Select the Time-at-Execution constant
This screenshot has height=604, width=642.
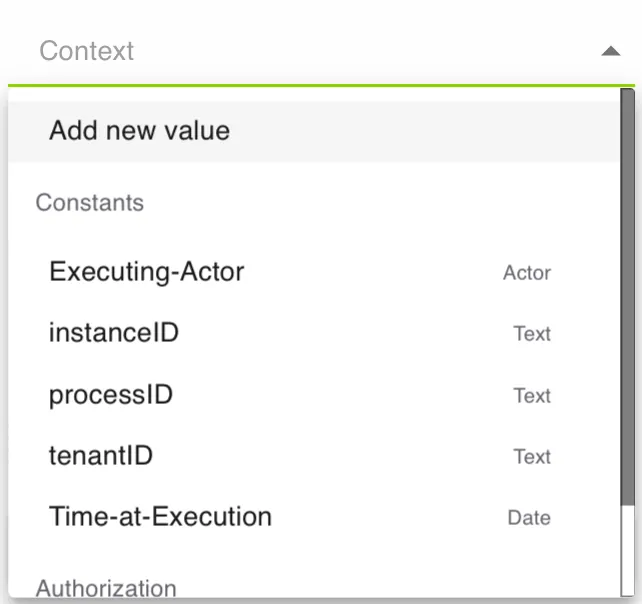click(314, 516)
